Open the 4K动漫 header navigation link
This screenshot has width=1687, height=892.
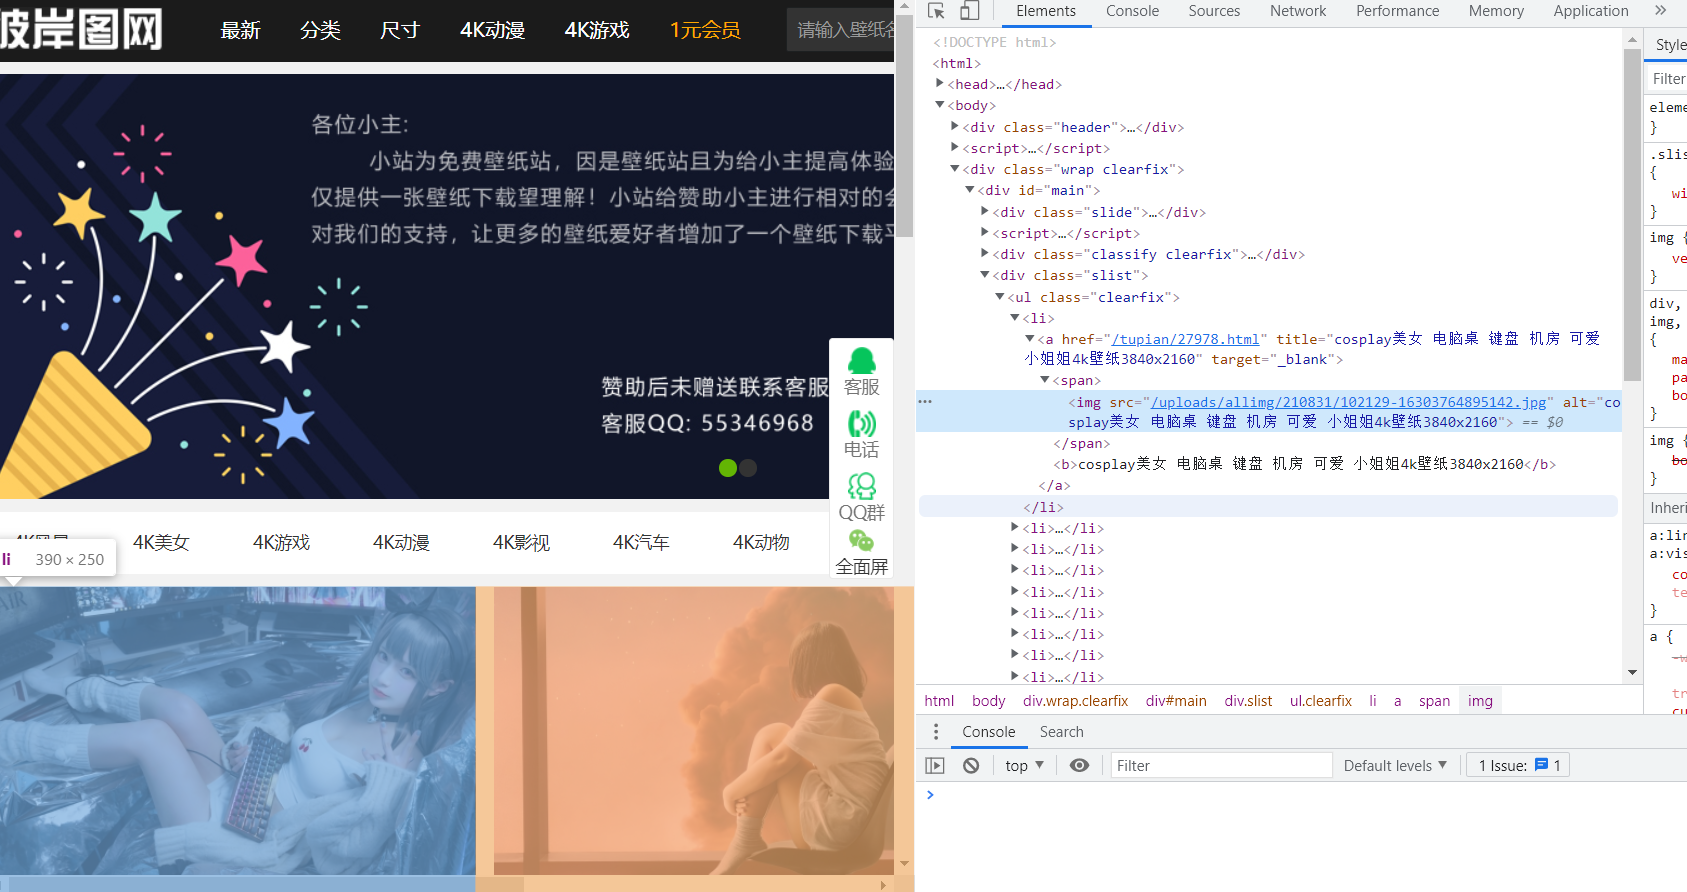point(492,30)
